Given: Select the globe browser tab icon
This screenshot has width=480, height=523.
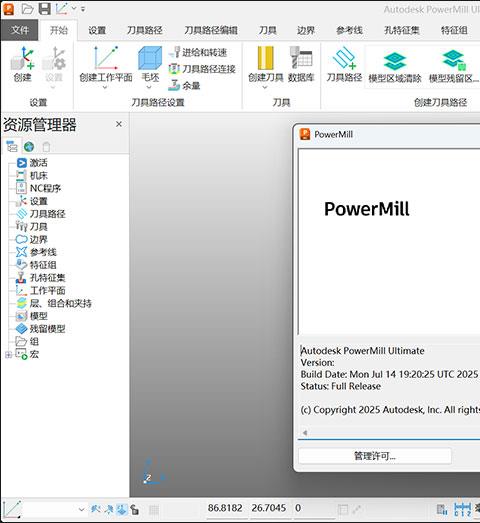Looking at the screenshot, I should 29,146.
